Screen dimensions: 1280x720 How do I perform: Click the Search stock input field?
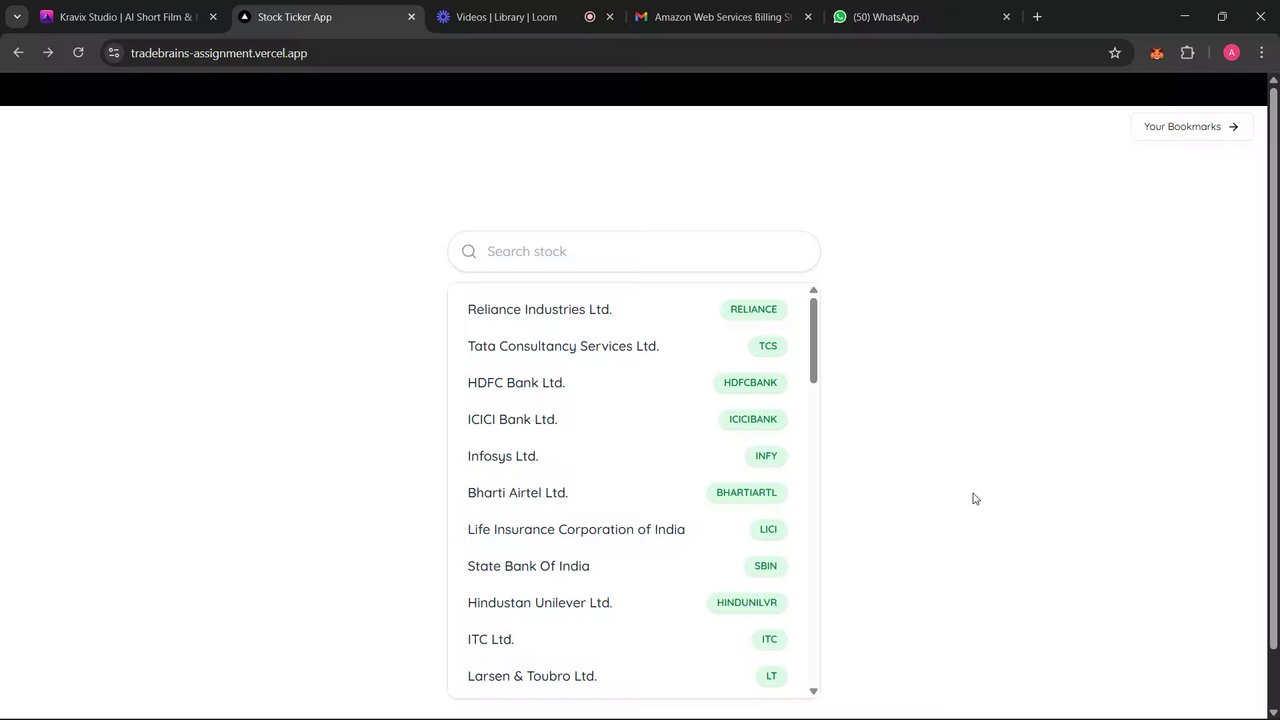634,251
